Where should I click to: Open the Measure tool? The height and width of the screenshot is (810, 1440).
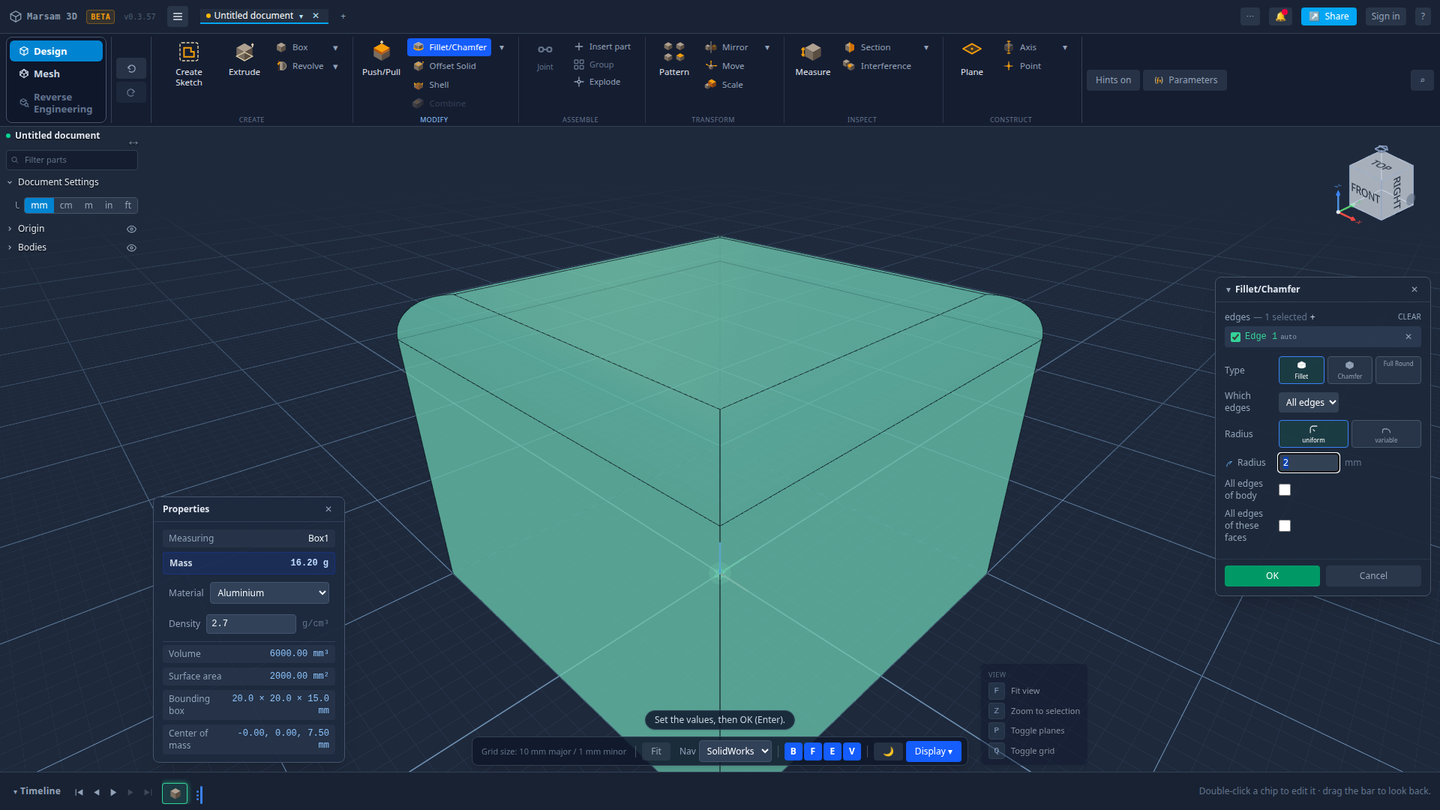pyautogui.click(x=812, y=60)
